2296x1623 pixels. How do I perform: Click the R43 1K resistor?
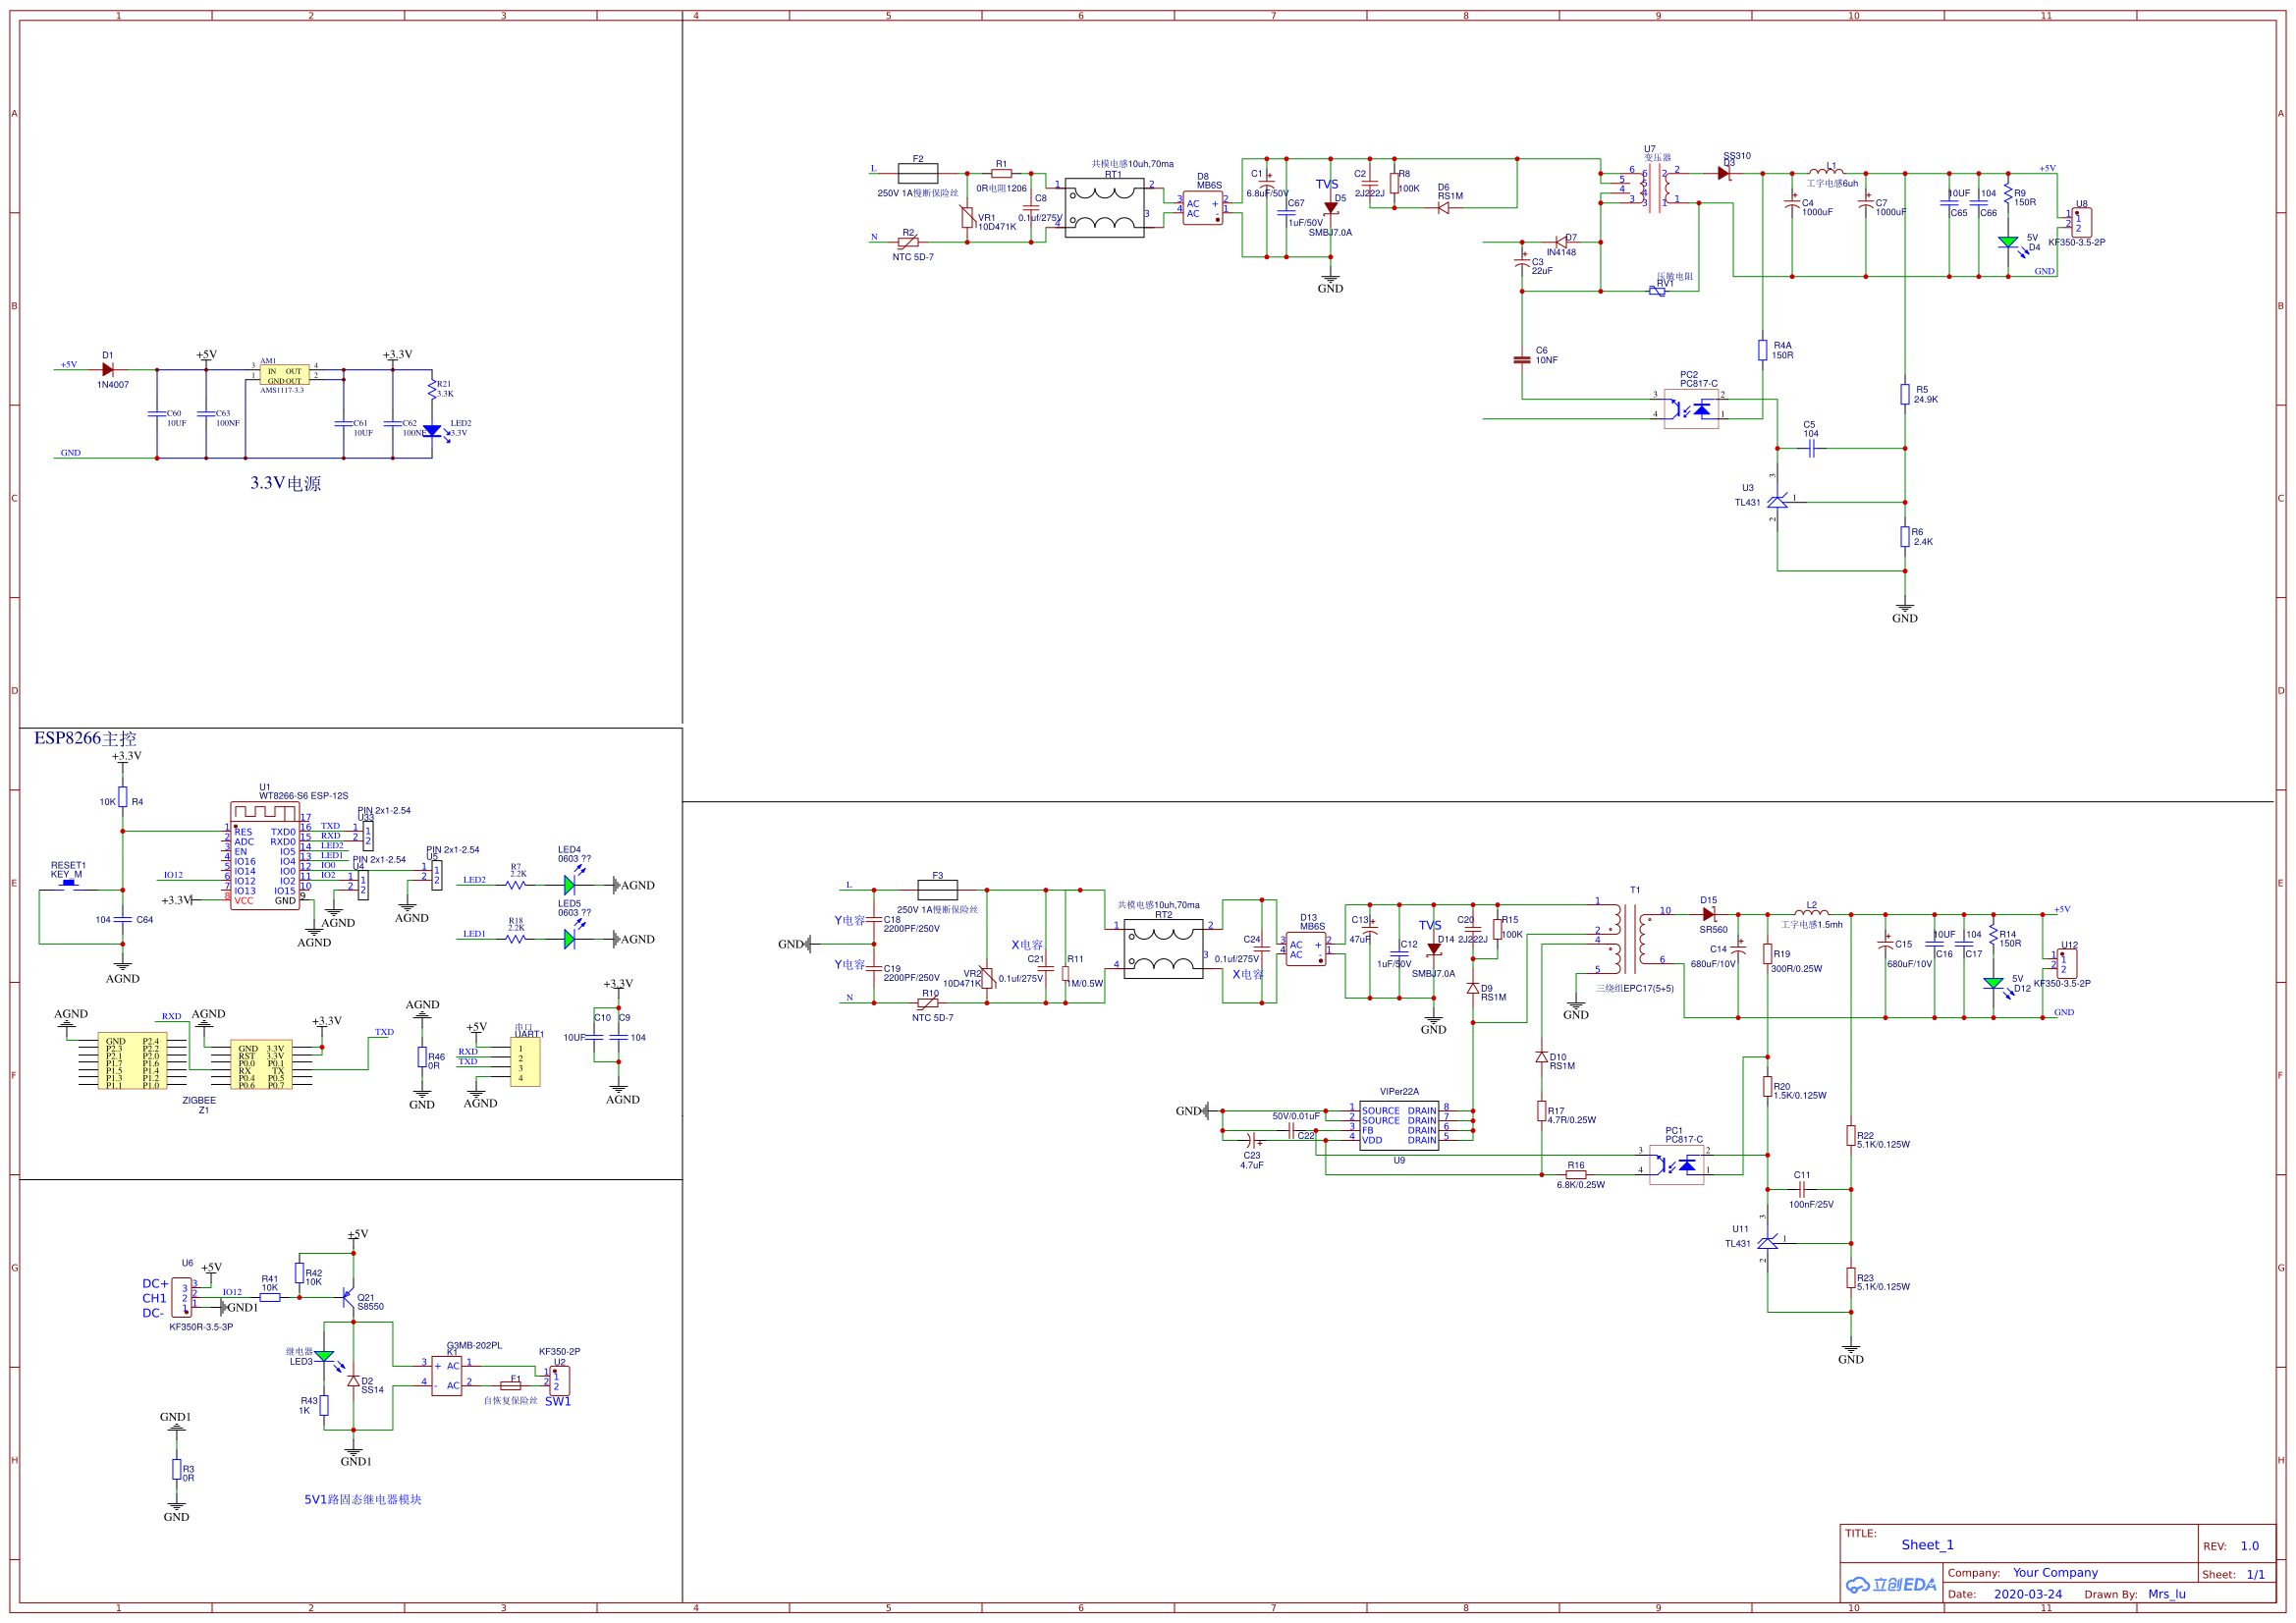click(x=324, y=1405)
